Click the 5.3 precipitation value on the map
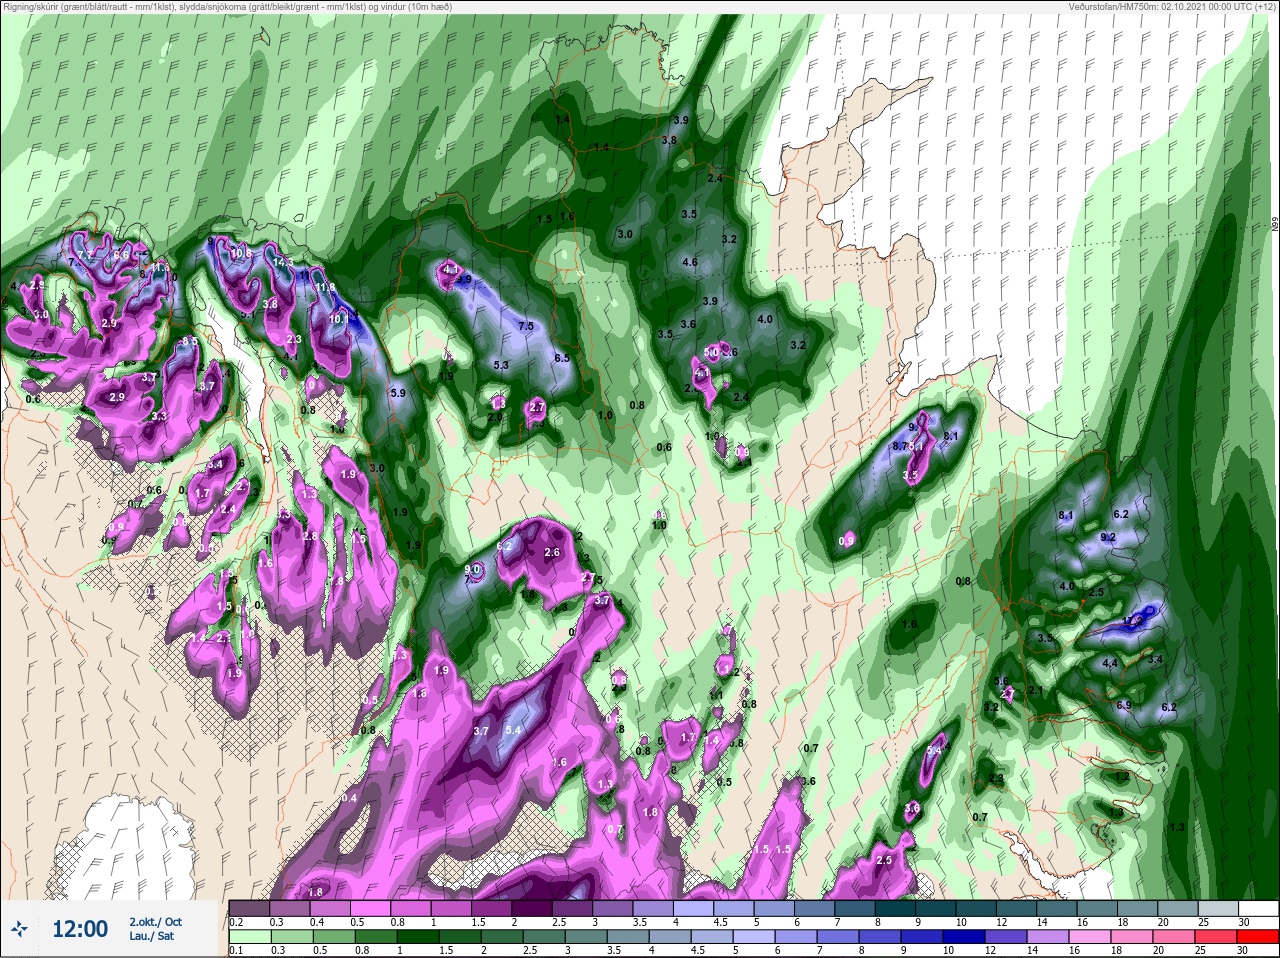Screen dimensions: 1280x958 (501, 366)
